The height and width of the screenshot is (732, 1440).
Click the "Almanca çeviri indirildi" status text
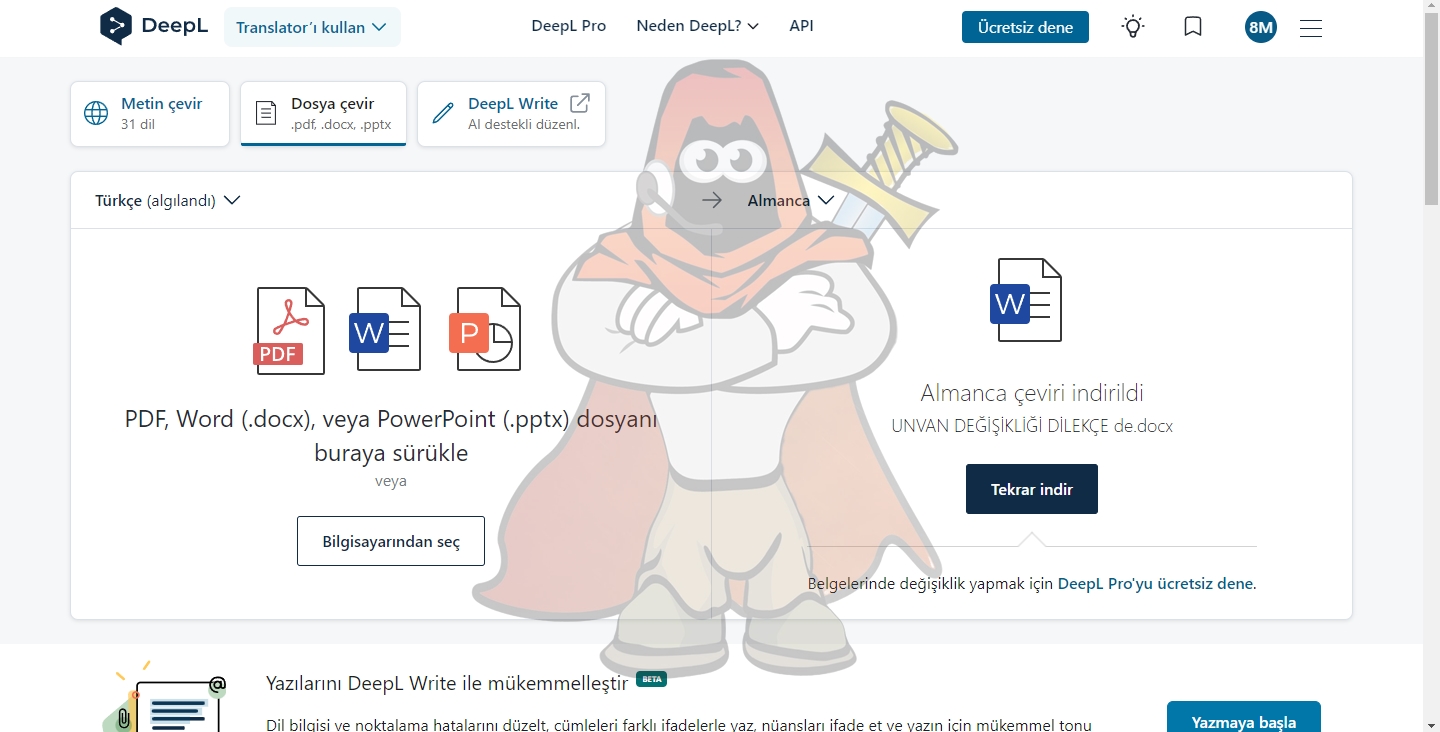1032,393
